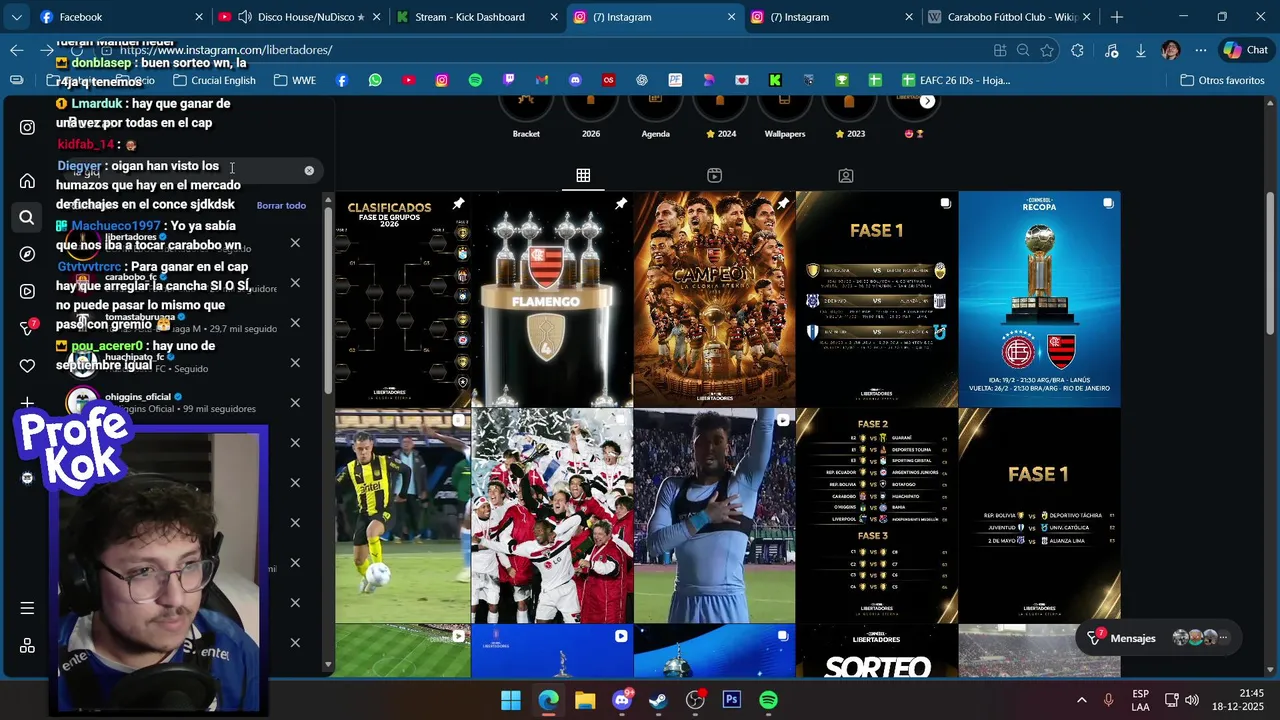Screen dimensions: 1280x720
Task: Select the Tagged posts tab
Action: (846, 176)
